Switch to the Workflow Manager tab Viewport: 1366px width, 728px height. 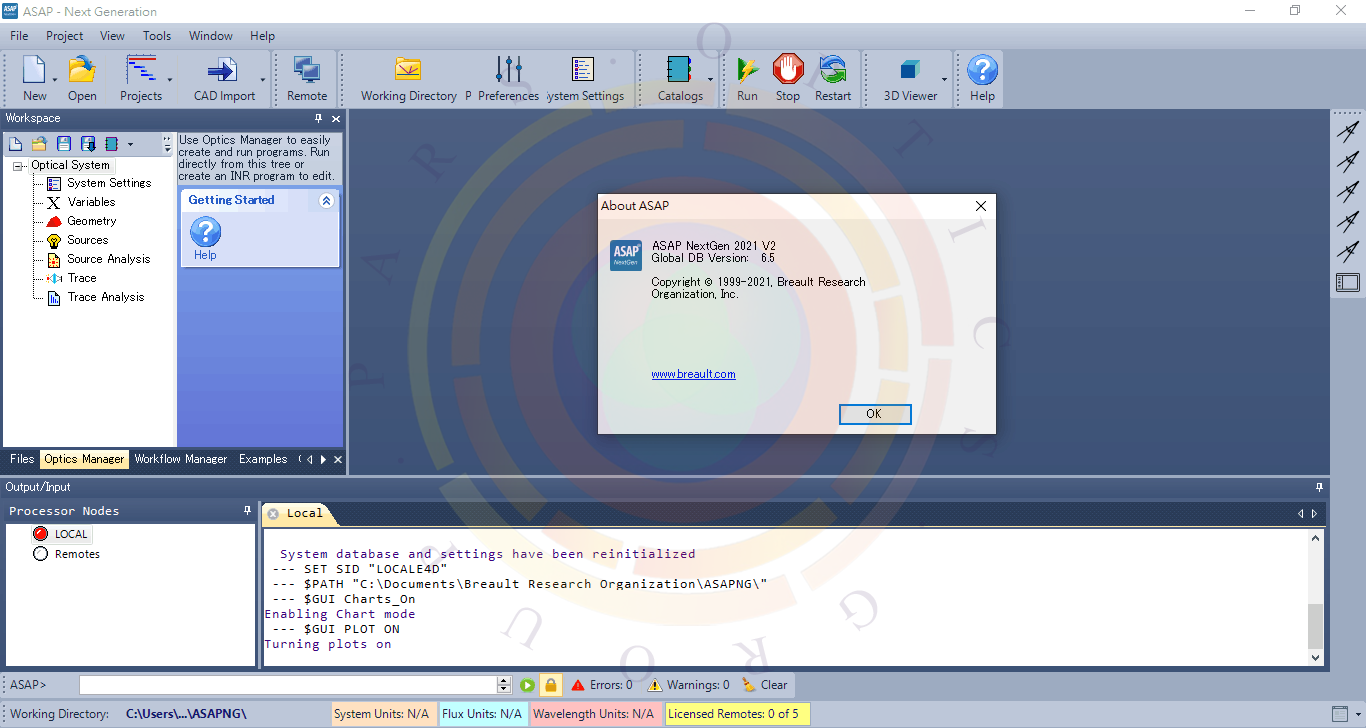coord(181,459)
